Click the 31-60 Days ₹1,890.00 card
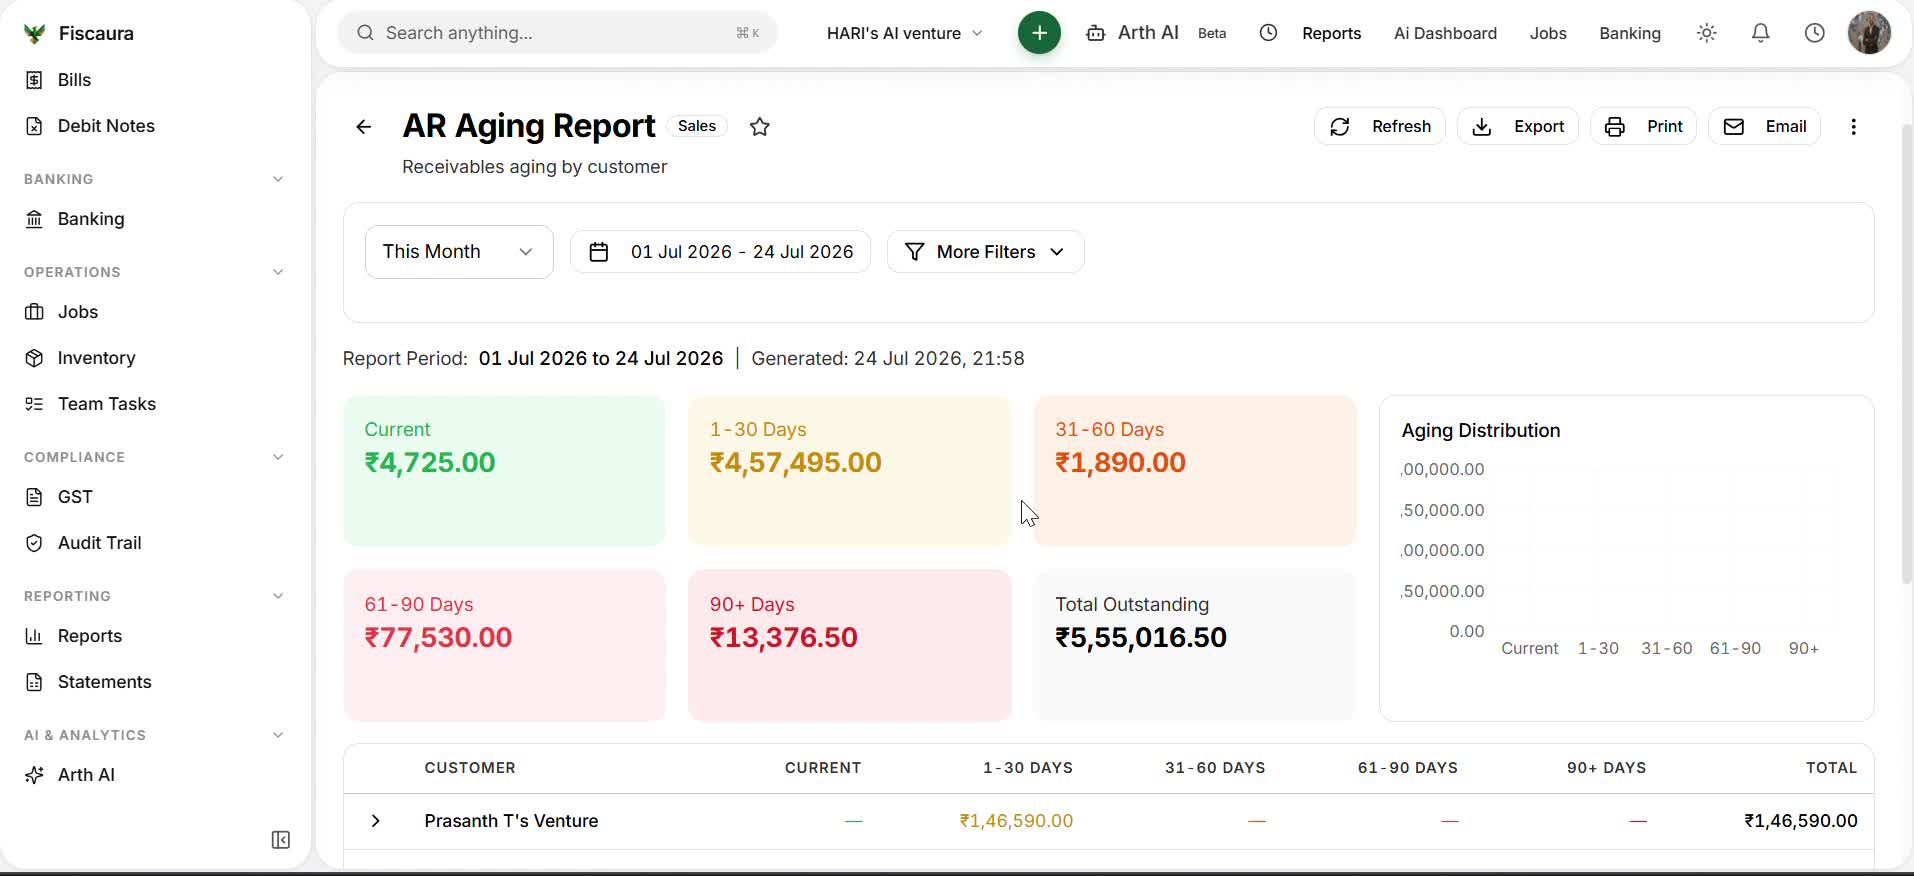 (x=1195, y=471)
